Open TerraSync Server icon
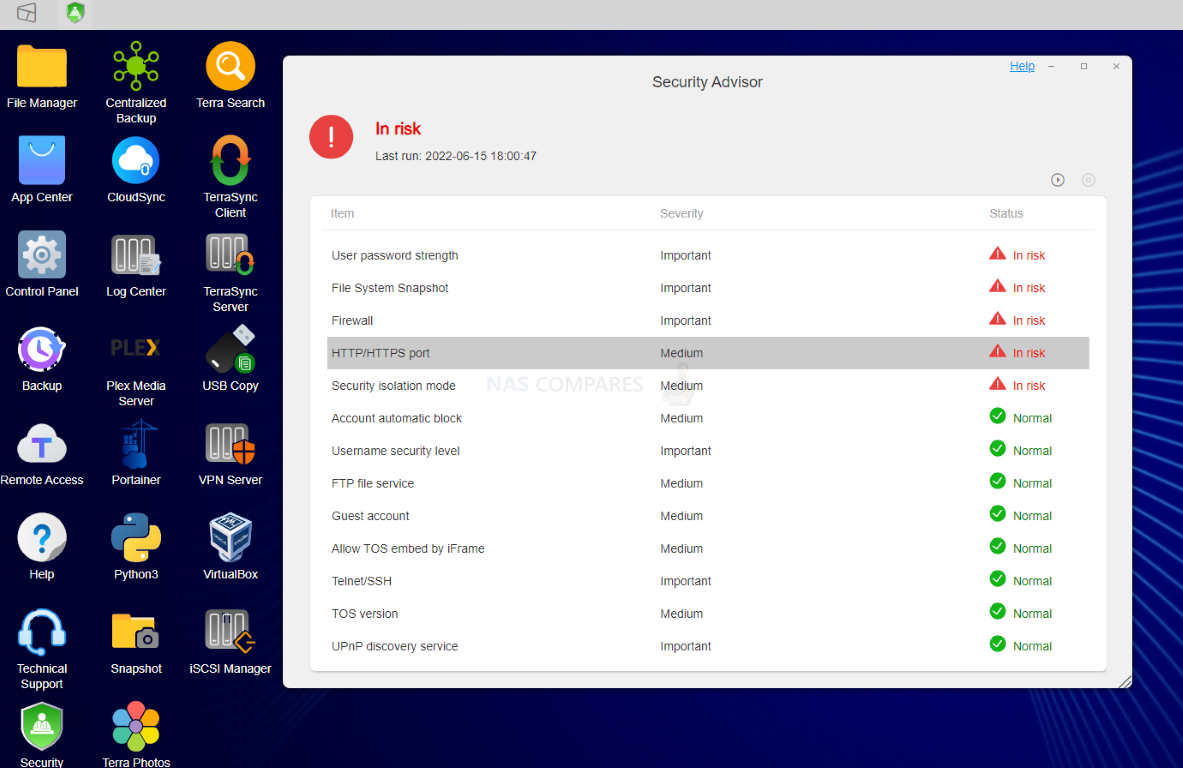 [230, 255]
